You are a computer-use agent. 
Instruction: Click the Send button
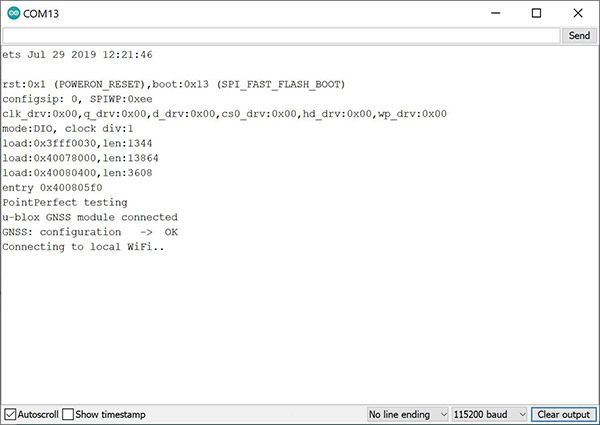point(579,36)
